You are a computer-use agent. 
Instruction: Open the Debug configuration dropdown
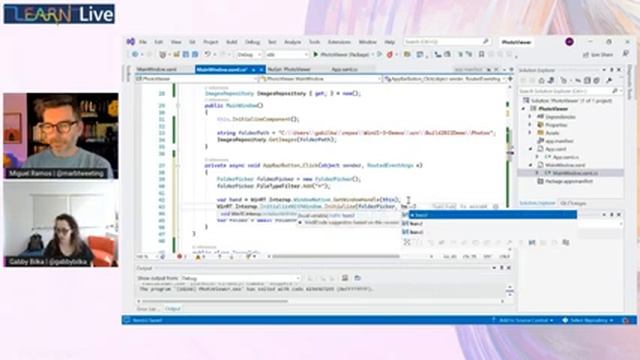249,54
